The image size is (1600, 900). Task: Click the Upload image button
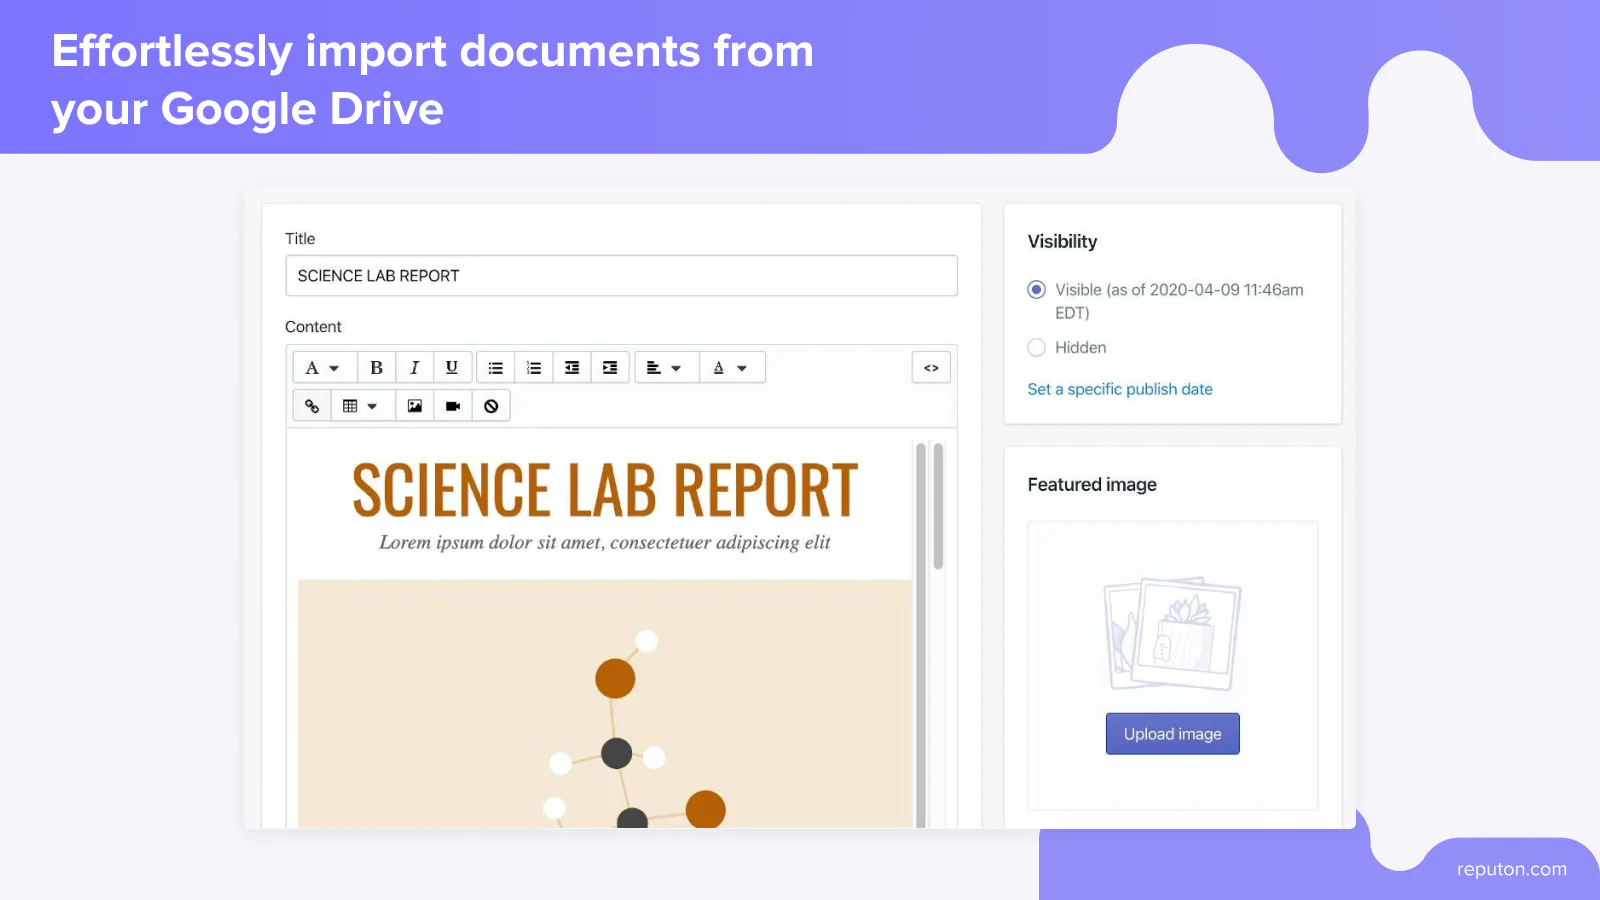pyautogui.click(x=1173, y=734)
